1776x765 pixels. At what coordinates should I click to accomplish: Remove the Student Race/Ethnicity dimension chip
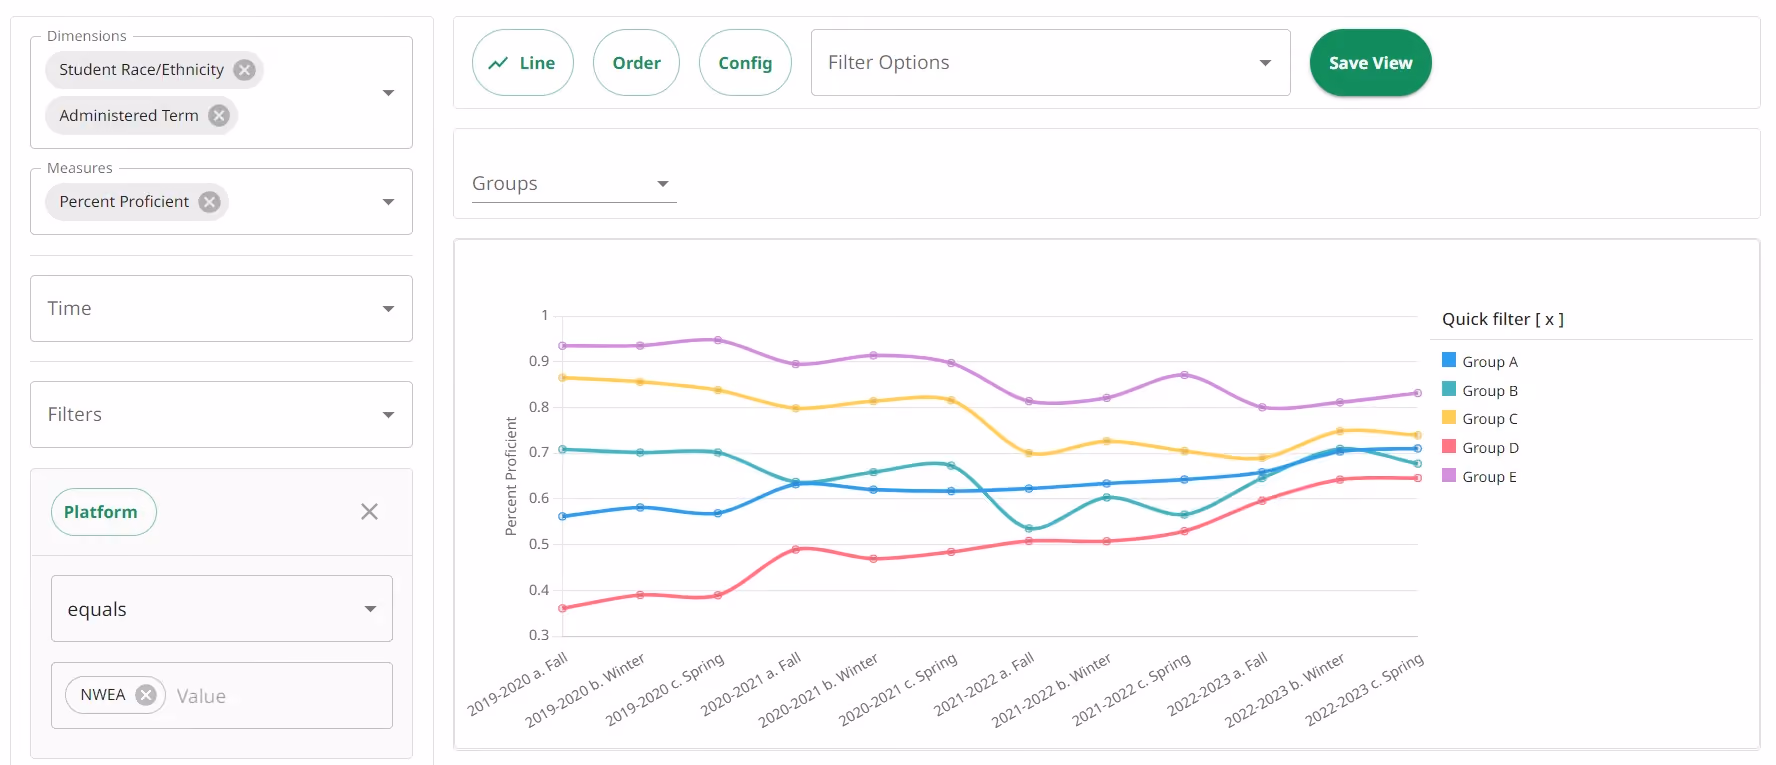[244, 70]
